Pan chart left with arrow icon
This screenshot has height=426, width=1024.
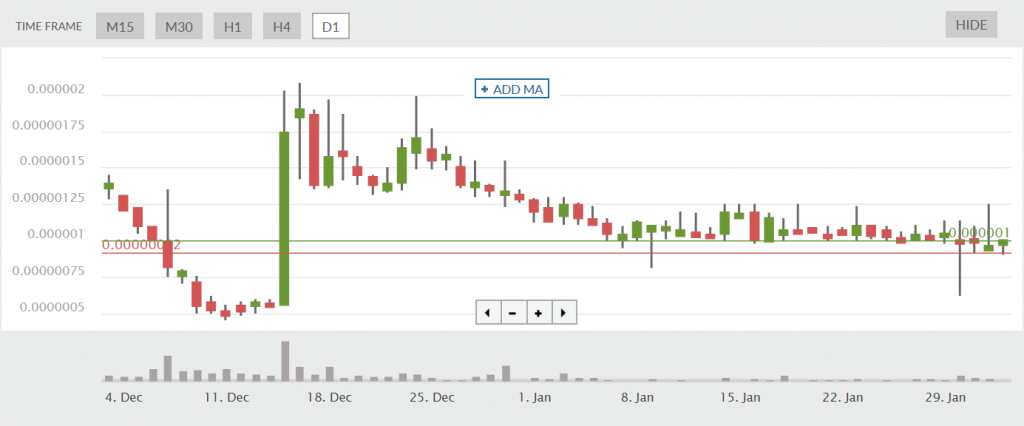(488, 313)
